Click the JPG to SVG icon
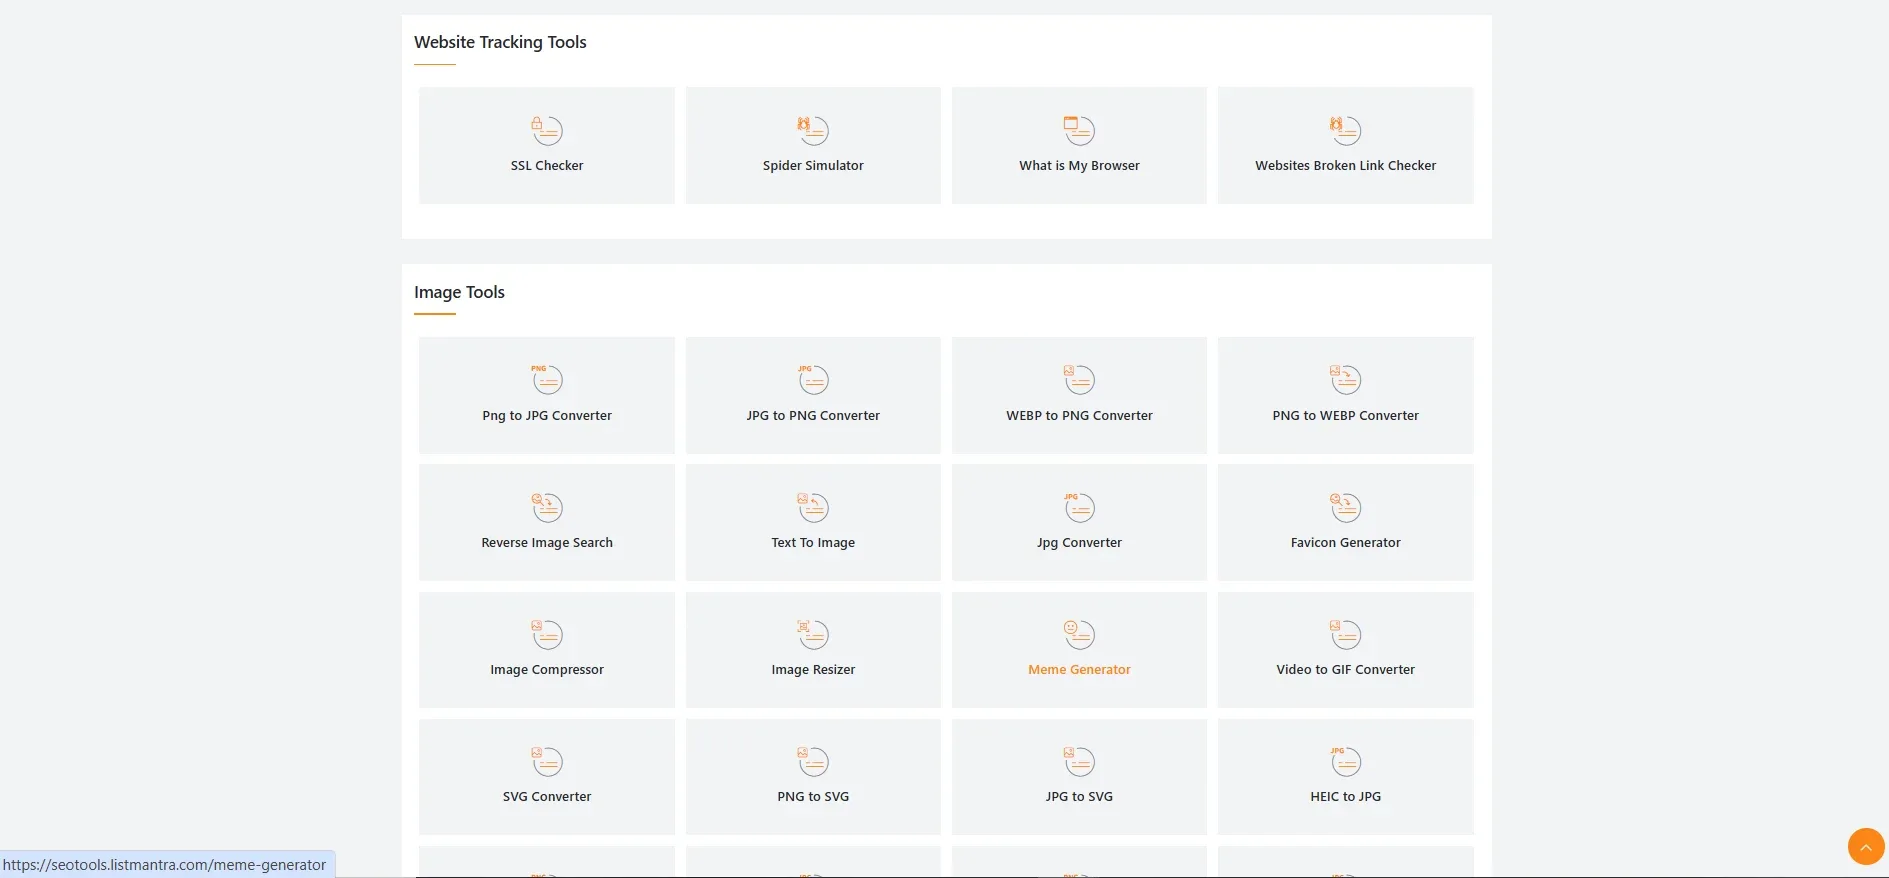Viewport: 1889px width, 878px height. click(x=1079, y=761)
